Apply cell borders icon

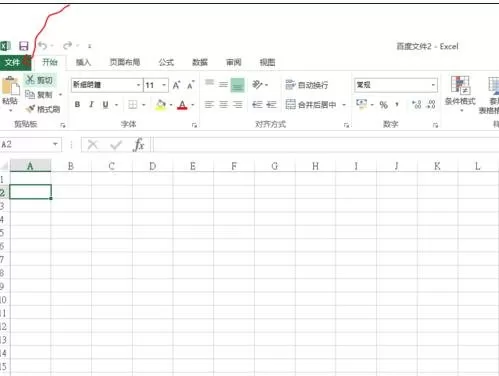point(133,105)
